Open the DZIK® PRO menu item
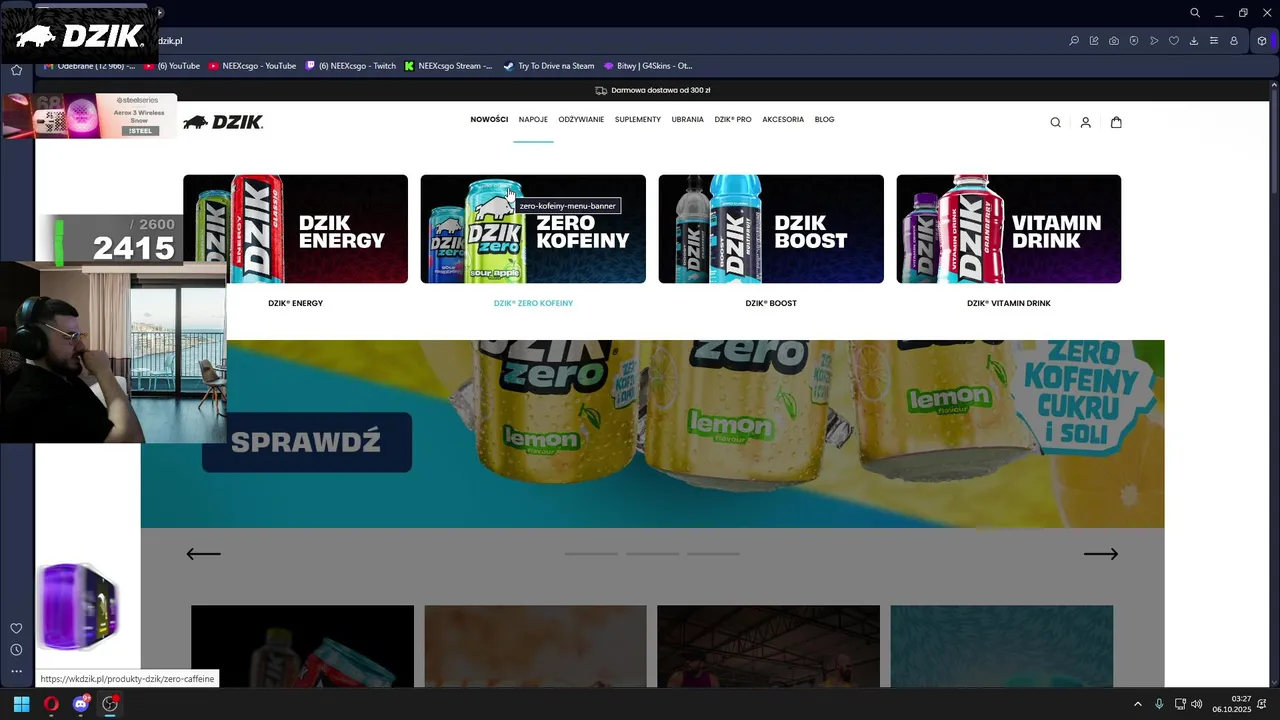 click(733, 119)
